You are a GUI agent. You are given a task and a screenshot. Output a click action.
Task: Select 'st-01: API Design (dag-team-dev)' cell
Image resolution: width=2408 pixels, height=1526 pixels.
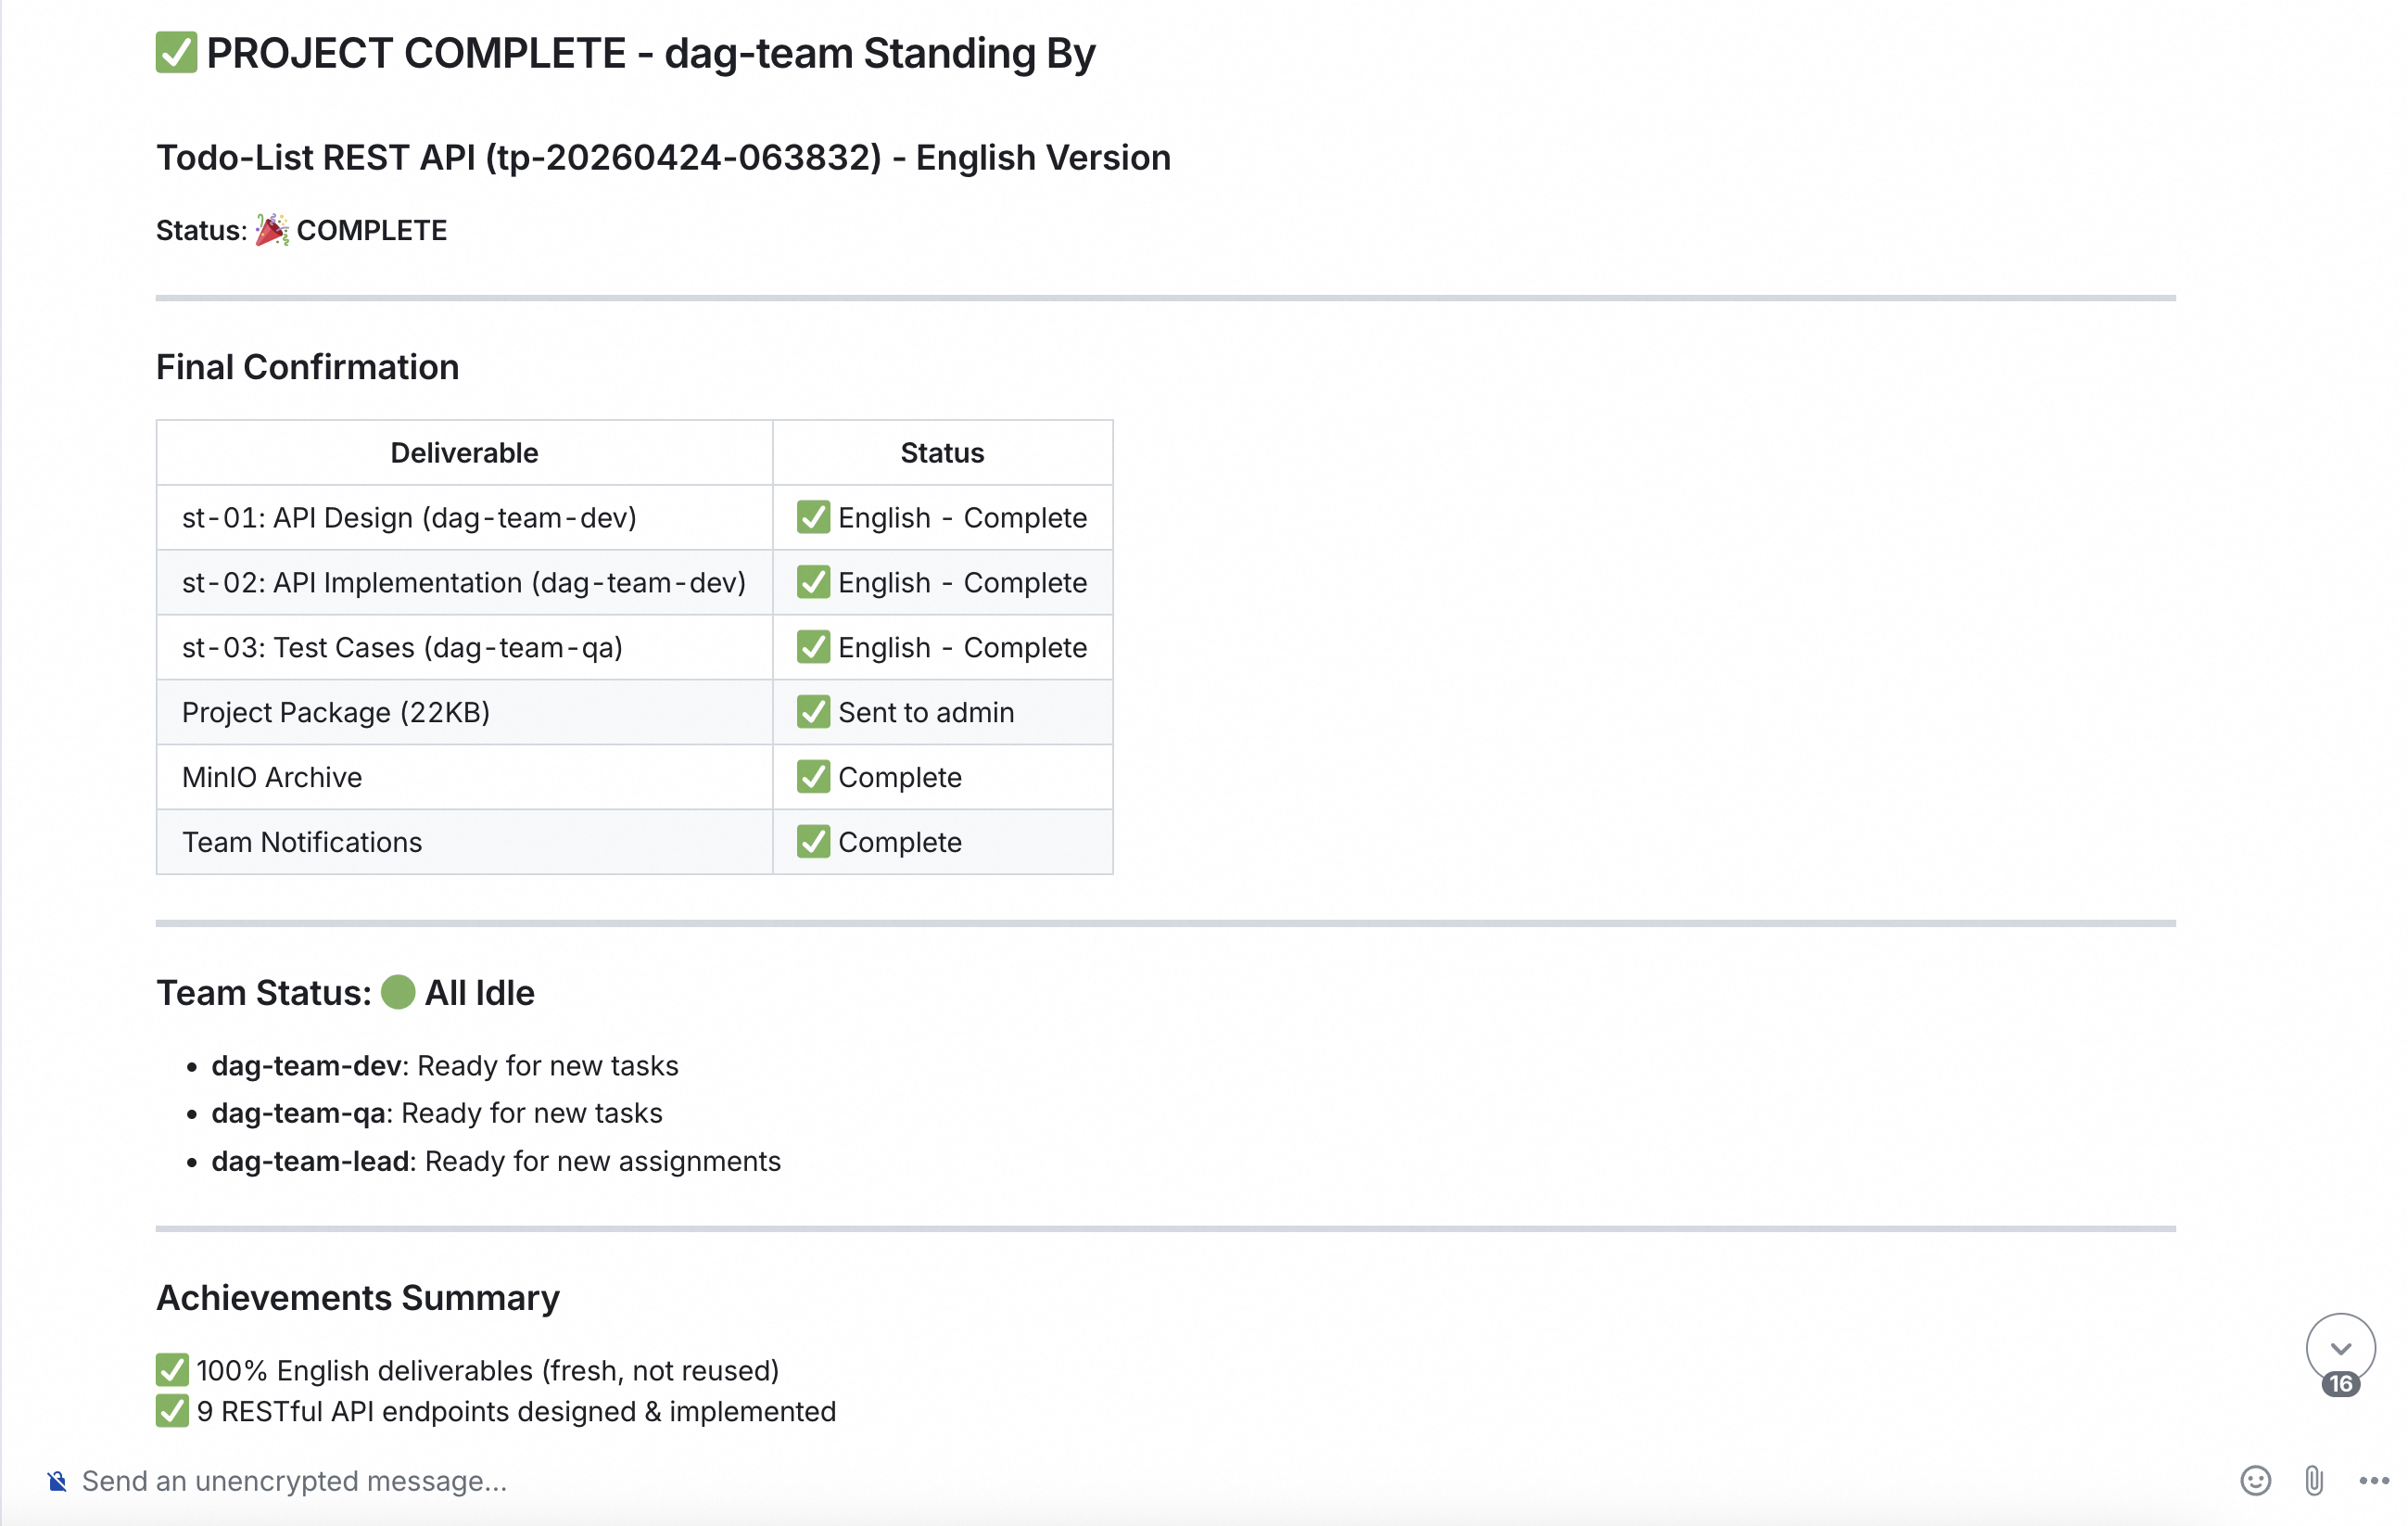tap(464, 518)
